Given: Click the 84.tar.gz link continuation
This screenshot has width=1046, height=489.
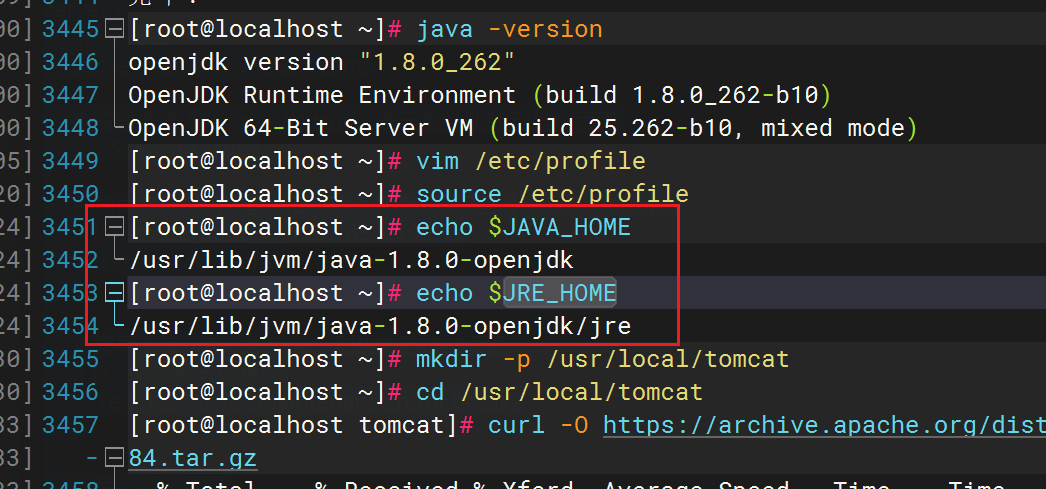Looking at the screenshot, I should [192, 459].
